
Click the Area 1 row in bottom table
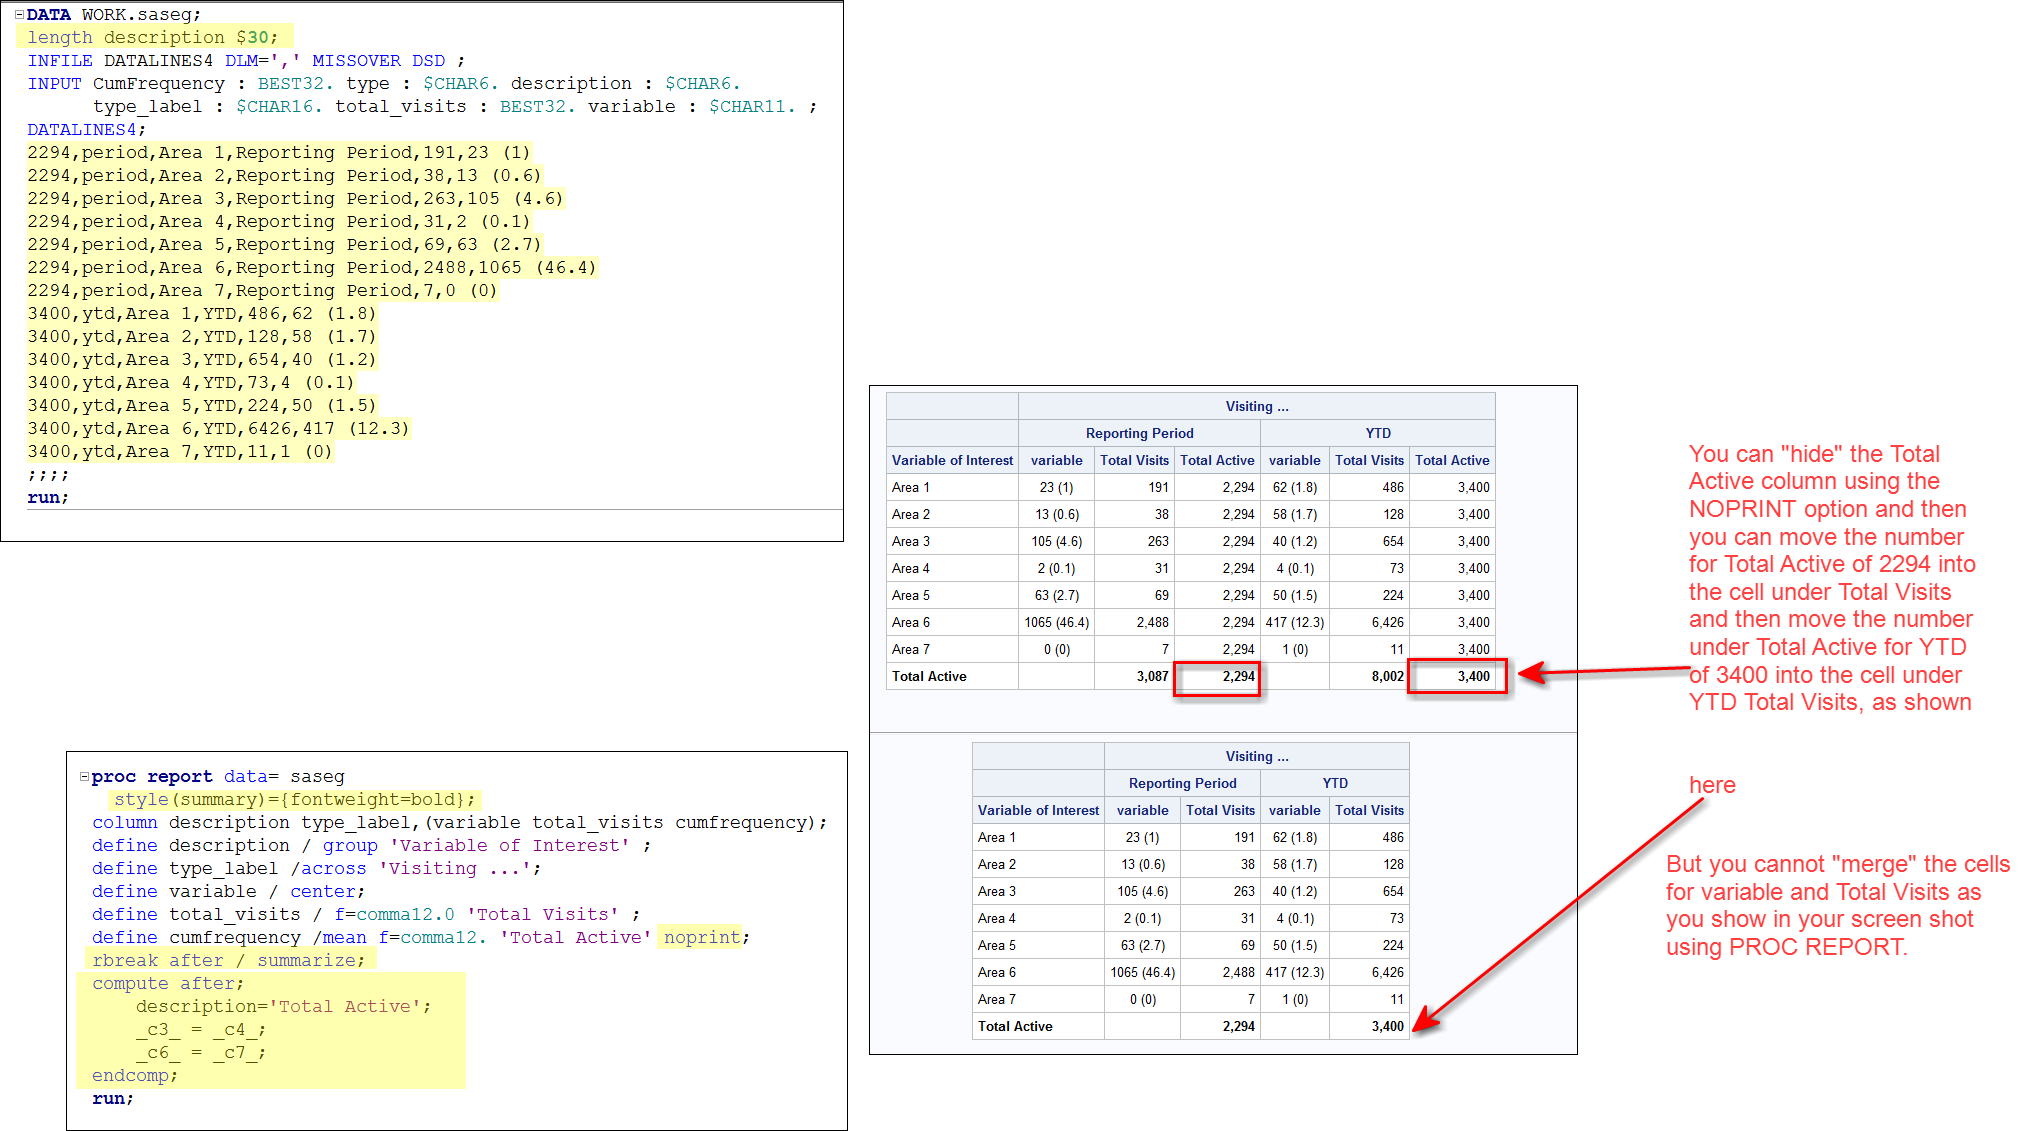click(x=996, y=837)
